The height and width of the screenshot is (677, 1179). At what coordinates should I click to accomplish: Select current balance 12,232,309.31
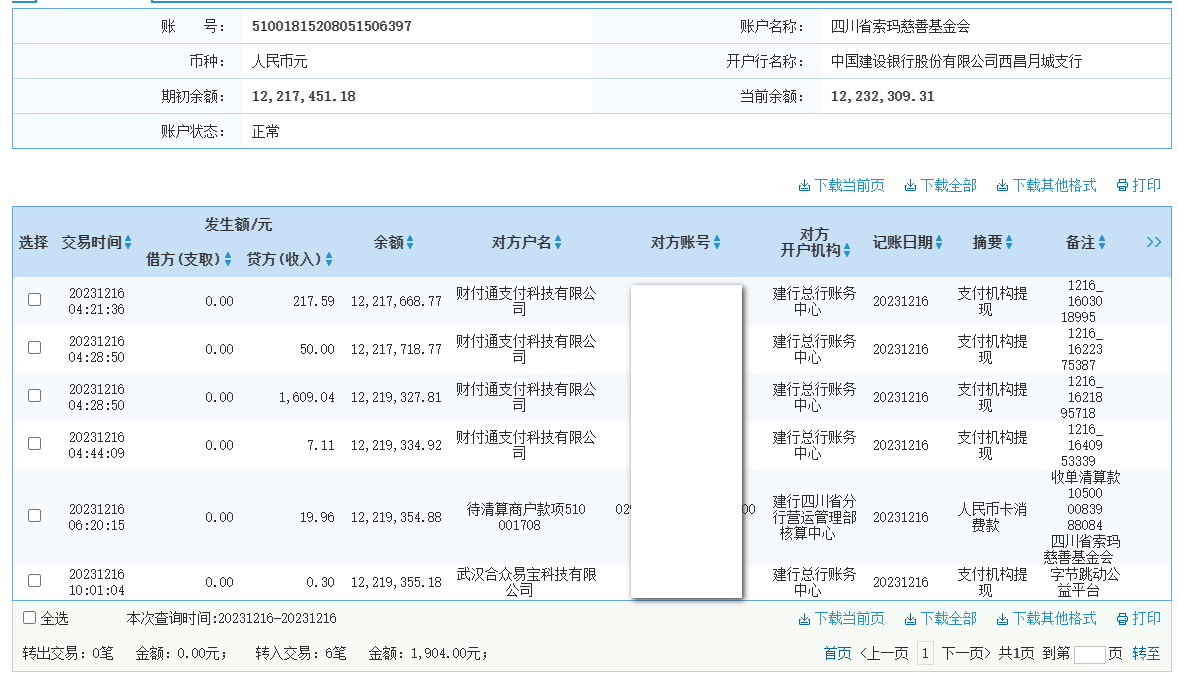click(882, 96)
